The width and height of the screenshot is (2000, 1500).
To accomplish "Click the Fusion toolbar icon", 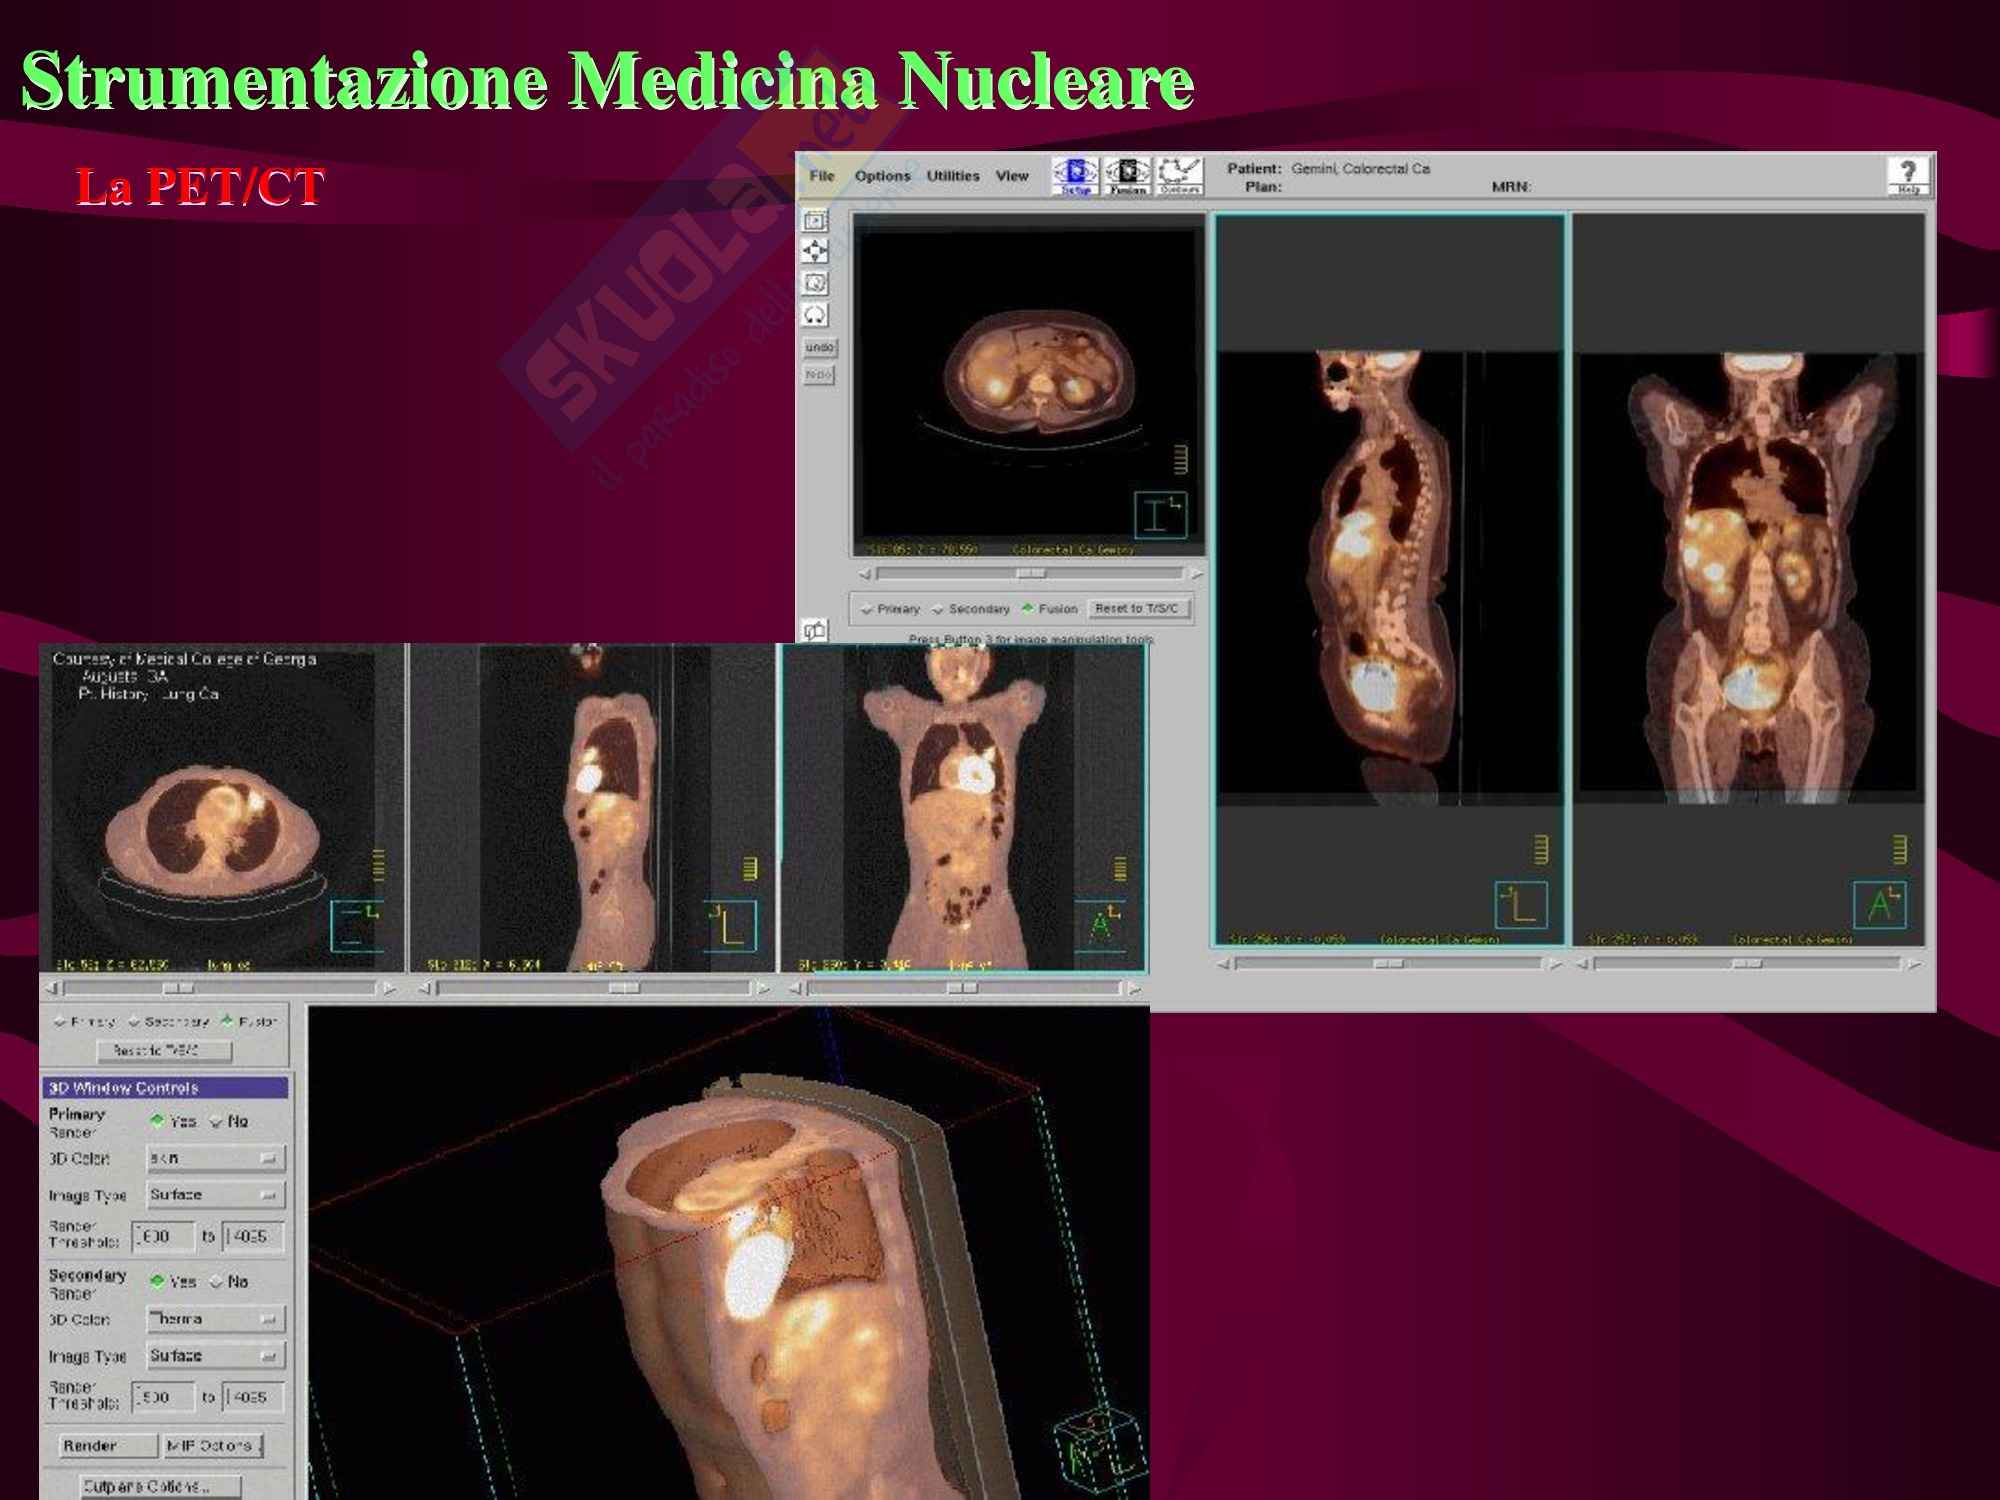I will coord(1127,176).
